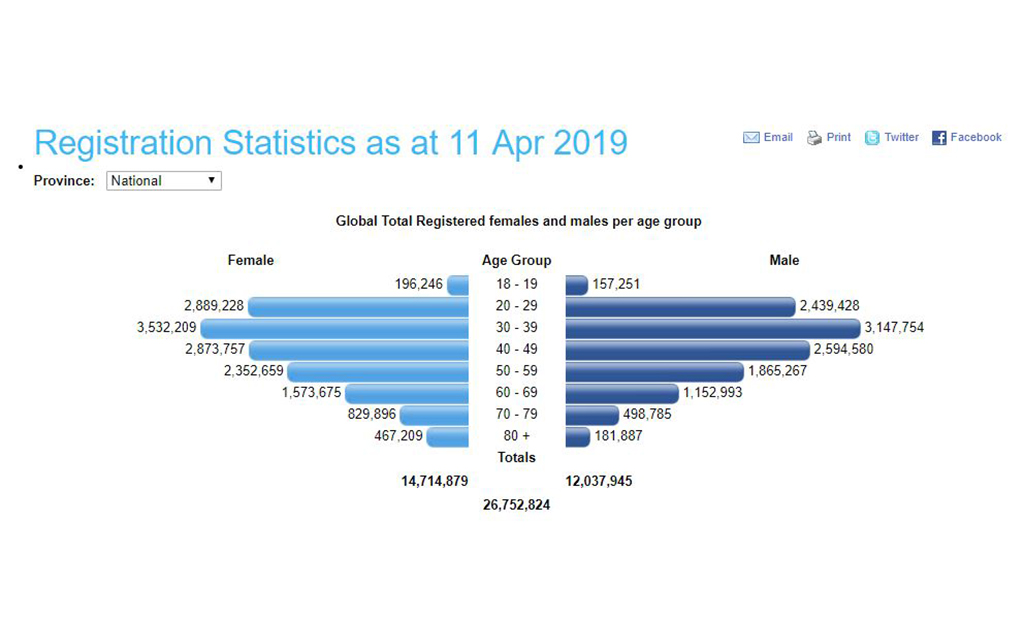Open the Twitter share link text

(x=901, y=137)
